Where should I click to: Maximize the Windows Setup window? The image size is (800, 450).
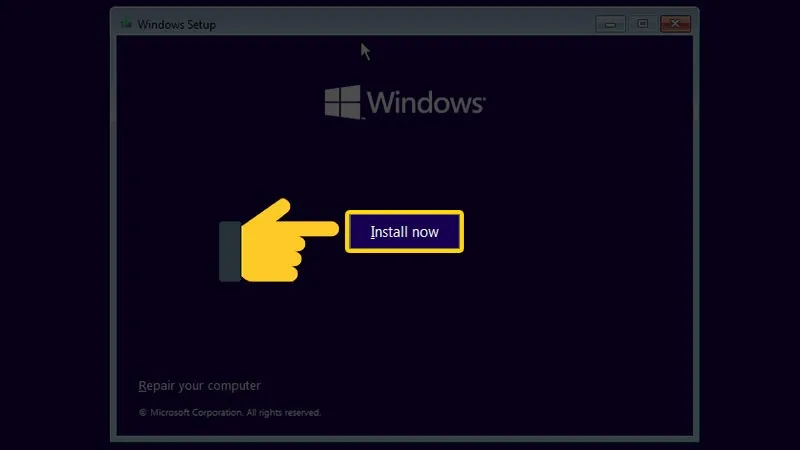coord(642,23)
